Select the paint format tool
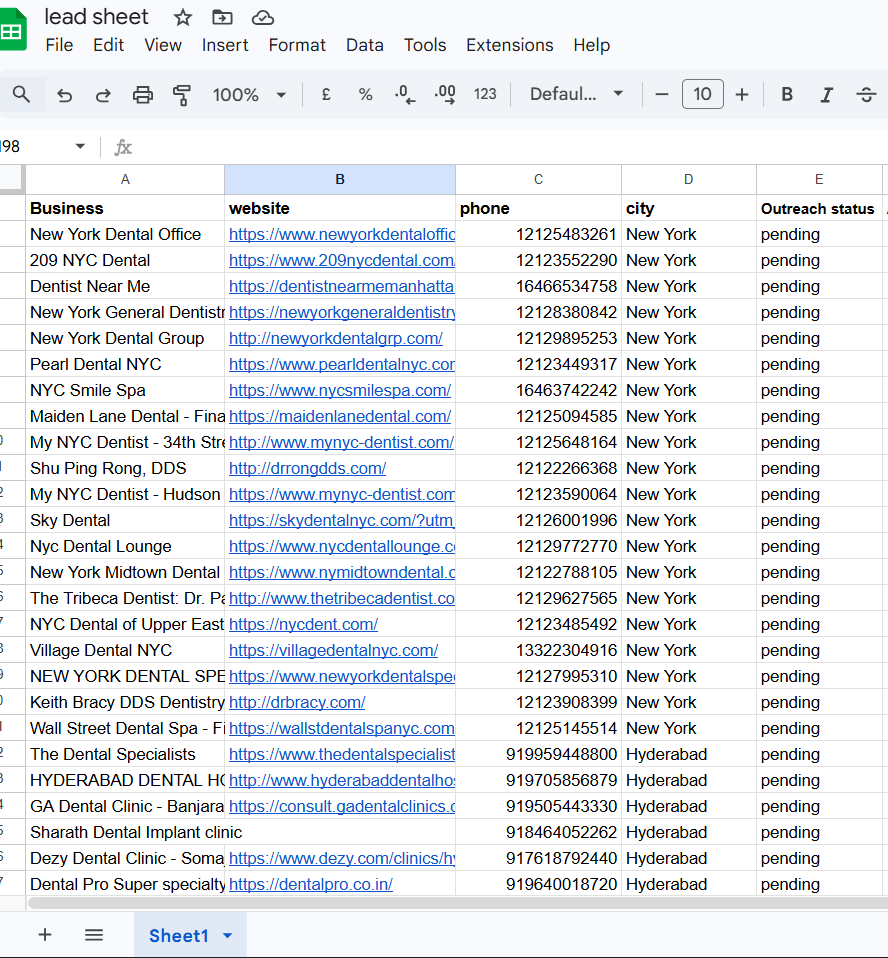The image size is (888, 958). (x=181, y=94)
